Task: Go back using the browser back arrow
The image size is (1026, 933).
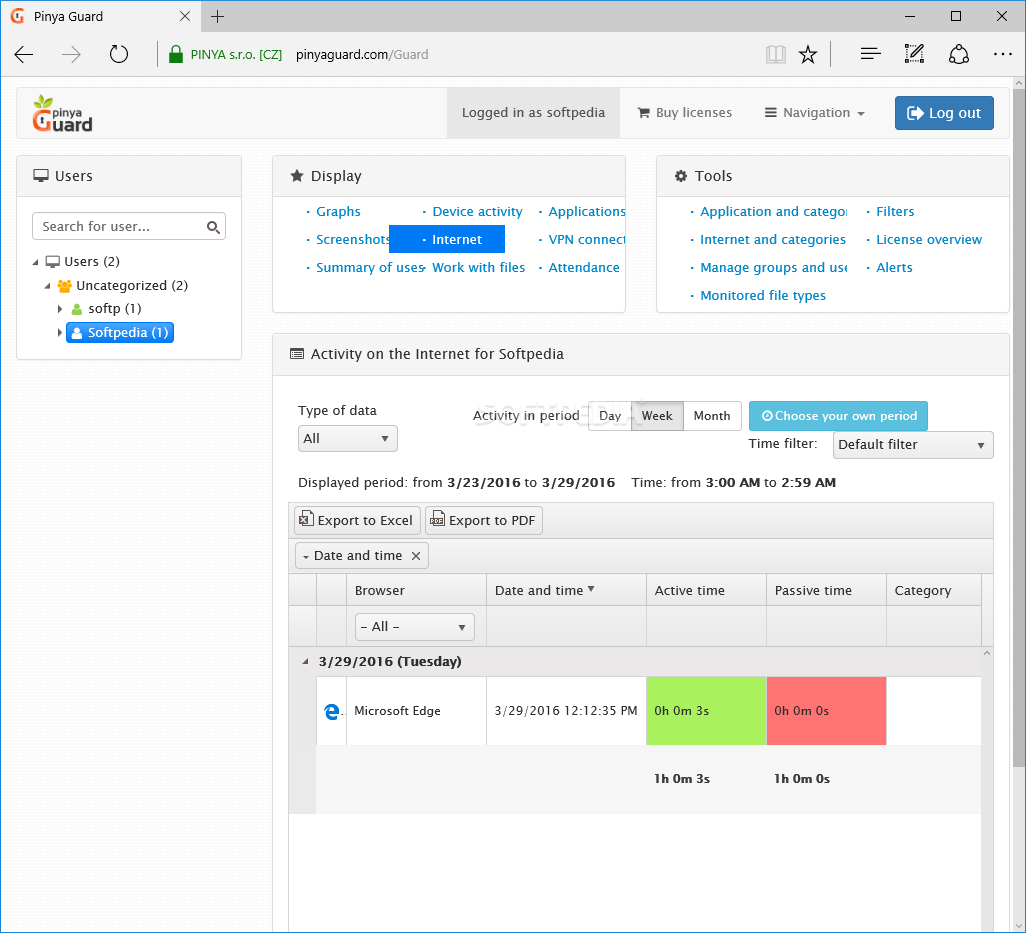Action: click(x=24, y=54)
